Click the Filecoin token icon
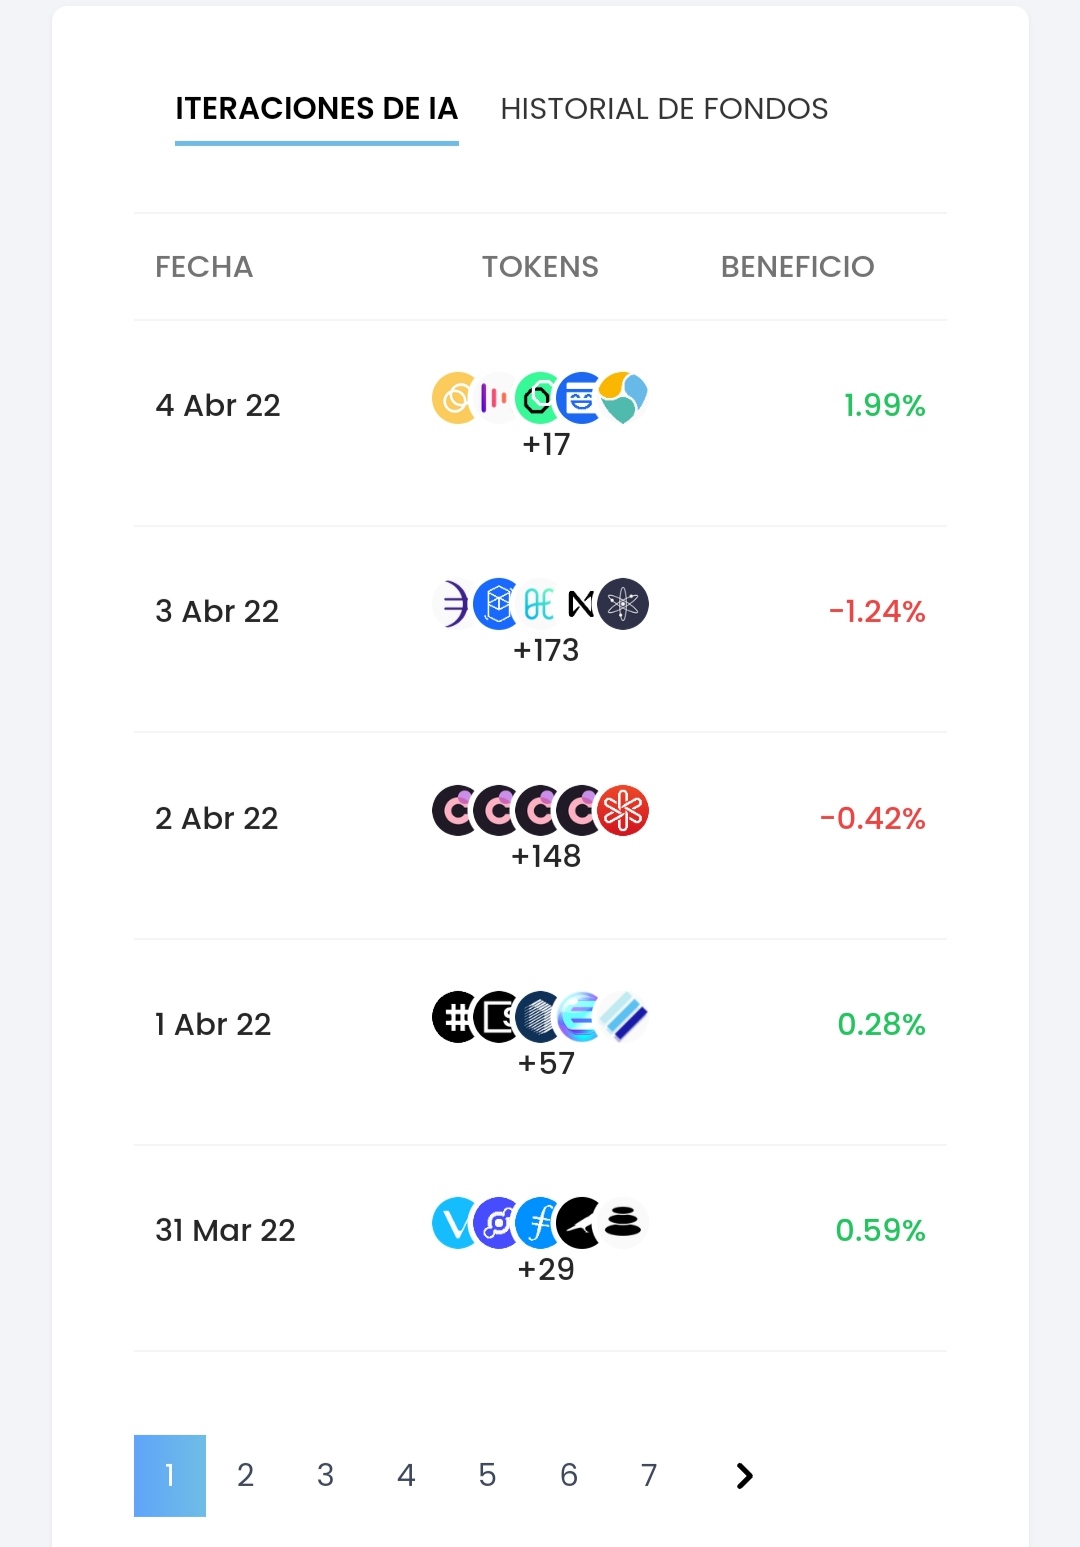The height and width of the screenshot is (1547, 1080). [x=539, y=1223]
